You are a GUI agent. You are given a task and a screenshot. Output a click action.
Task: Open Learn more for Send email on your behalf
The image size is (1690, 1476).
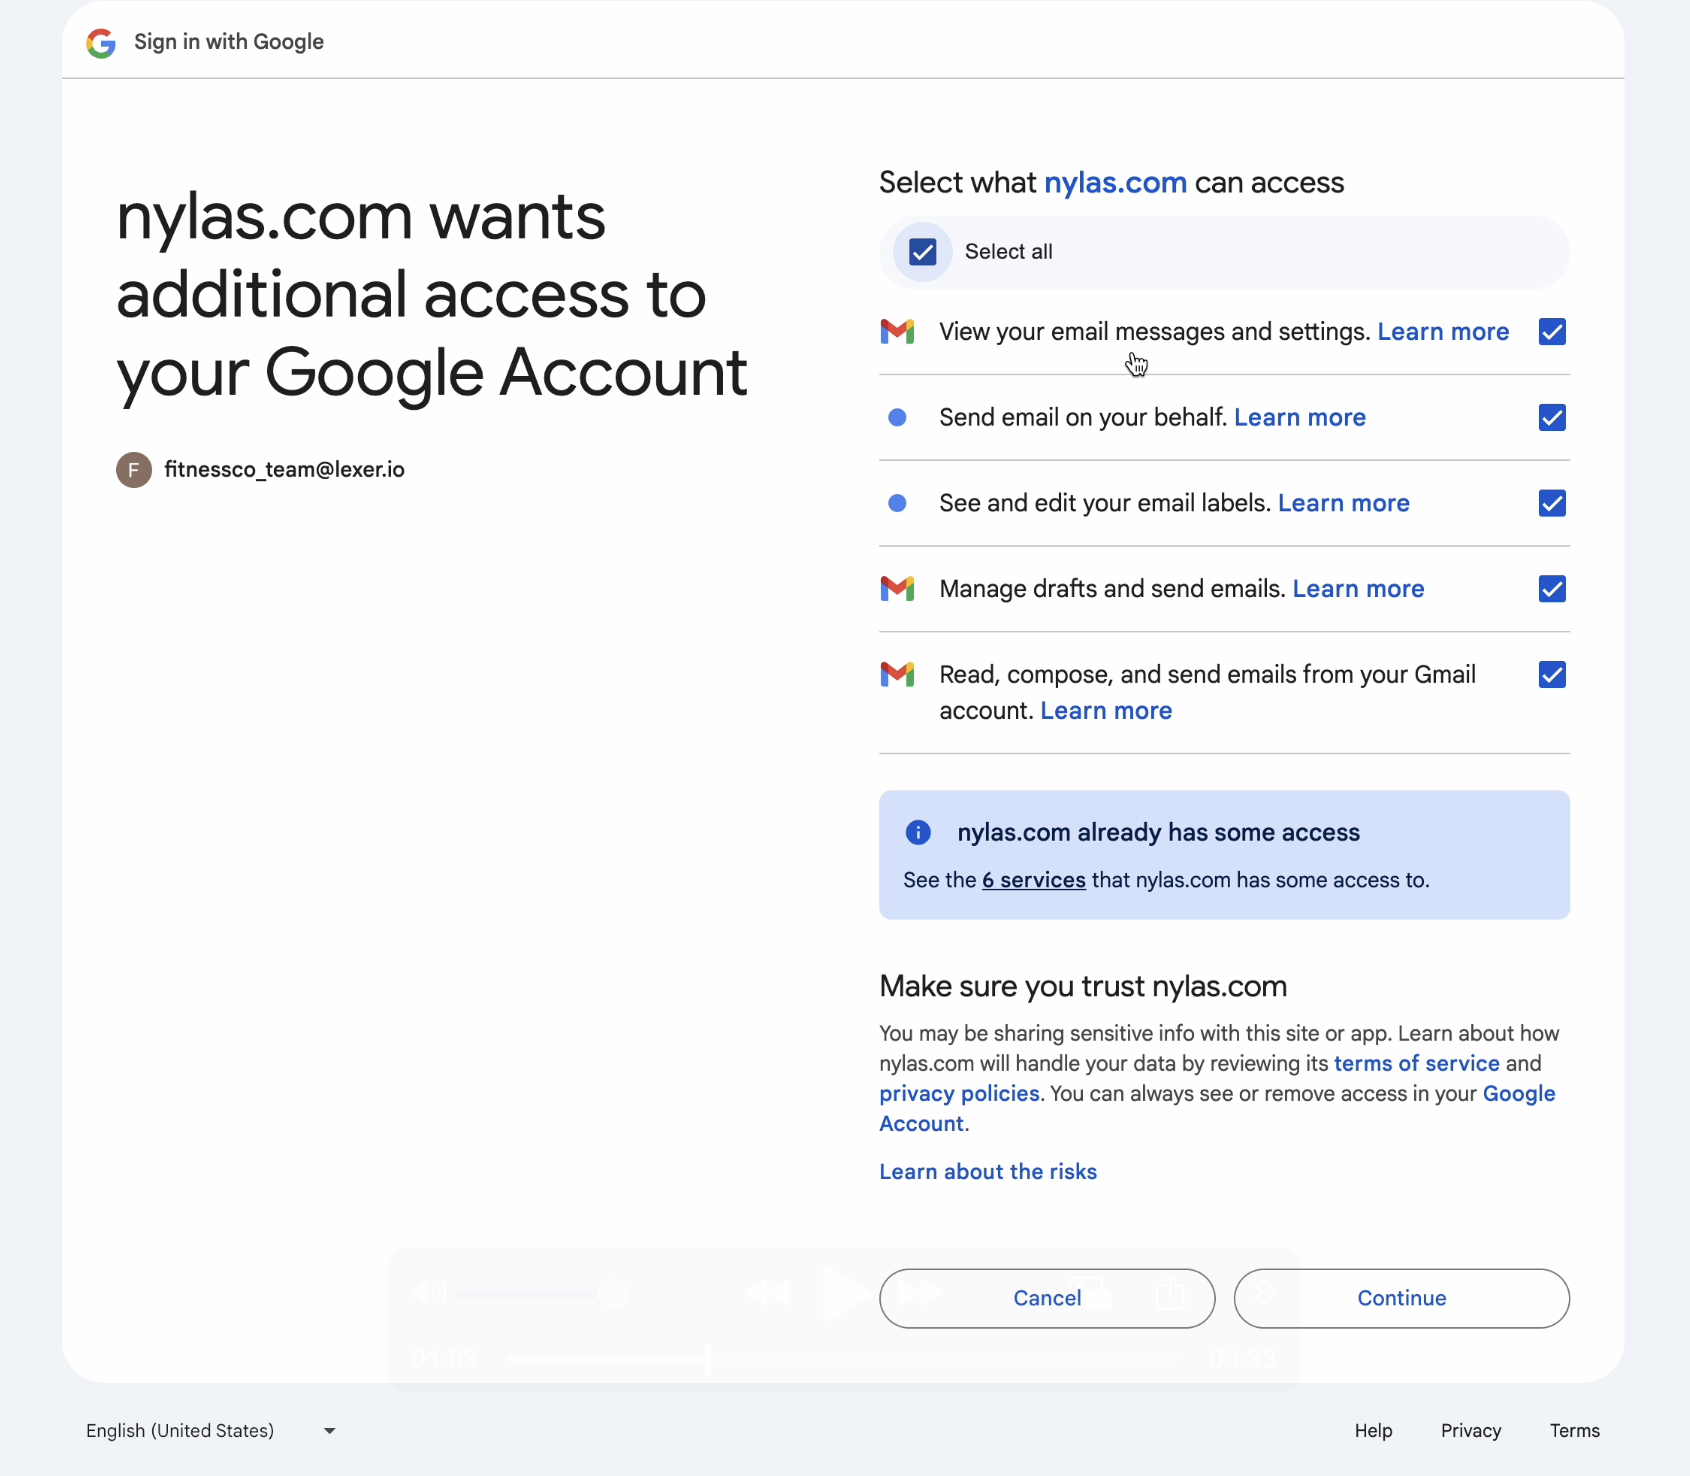1300,418
